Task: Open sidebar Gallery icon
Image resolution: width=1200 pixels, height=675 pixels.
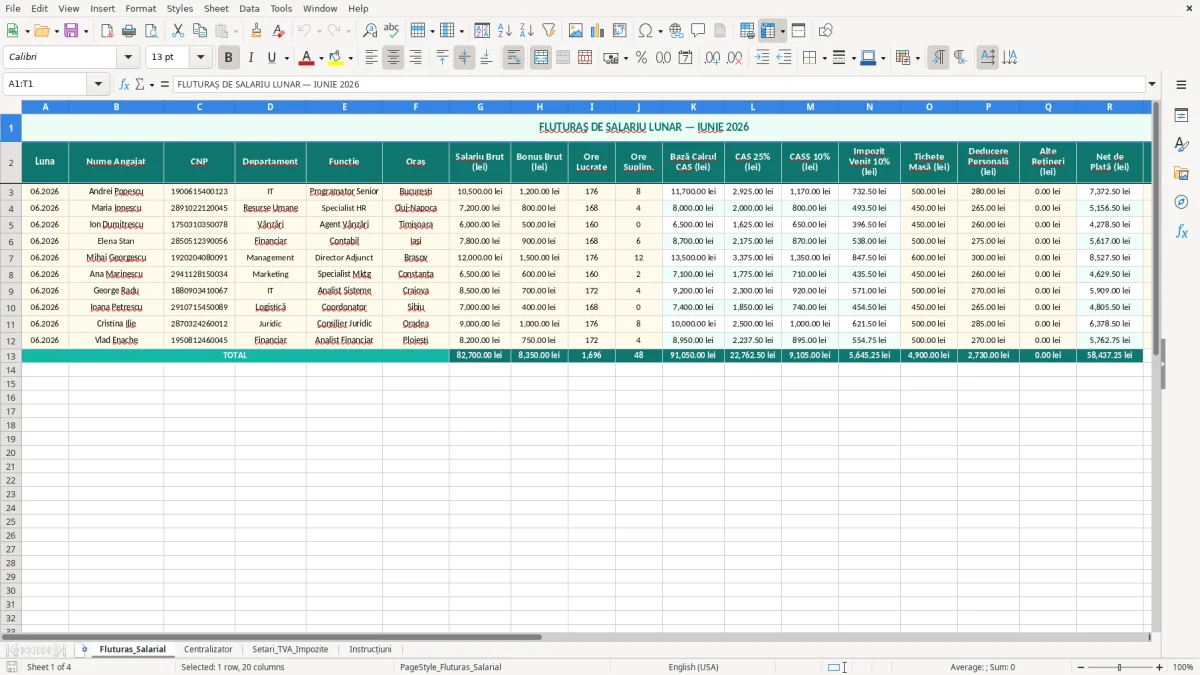Action: [x=1181, y=174]
